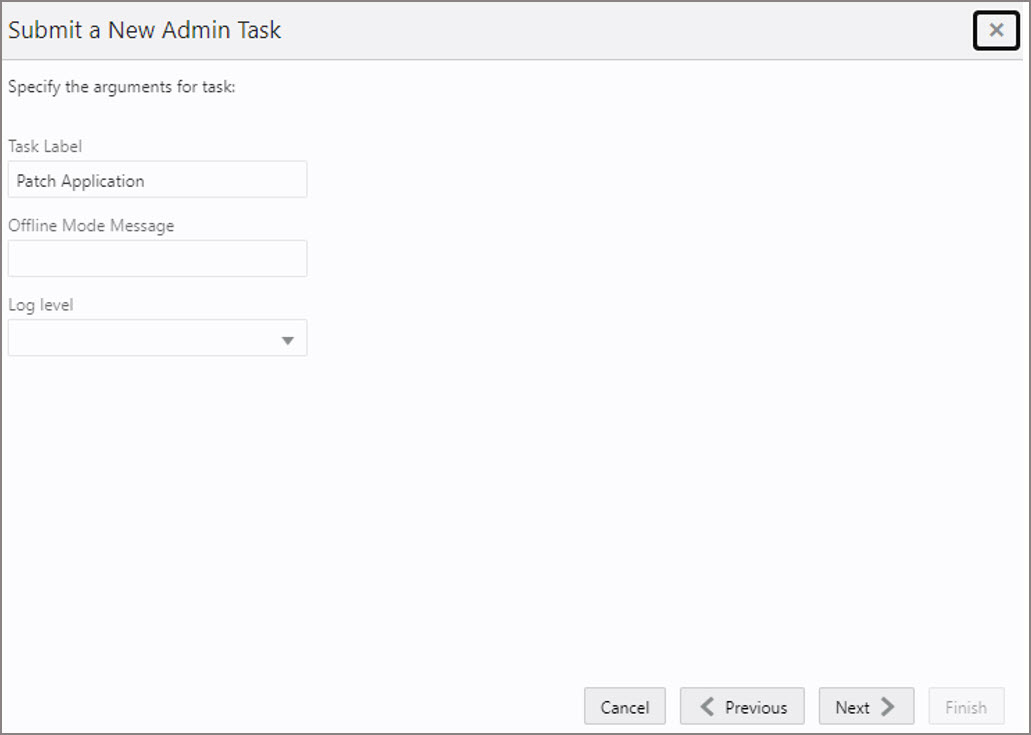Close the Submit a New Admin Task dialog
The width and height of the screenshot is (1031, 735).
pyautogui.click(x=996, y=30)
